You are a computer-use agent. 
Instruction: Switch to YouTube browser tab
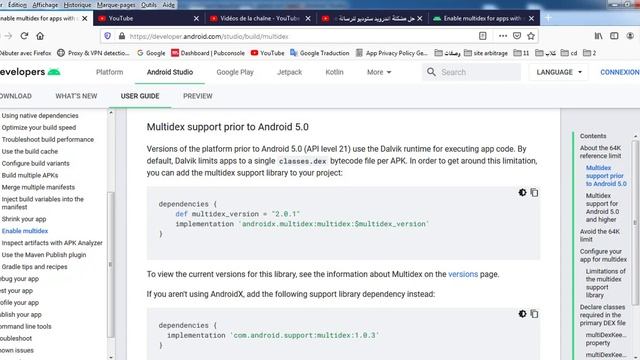coord(149,18)
